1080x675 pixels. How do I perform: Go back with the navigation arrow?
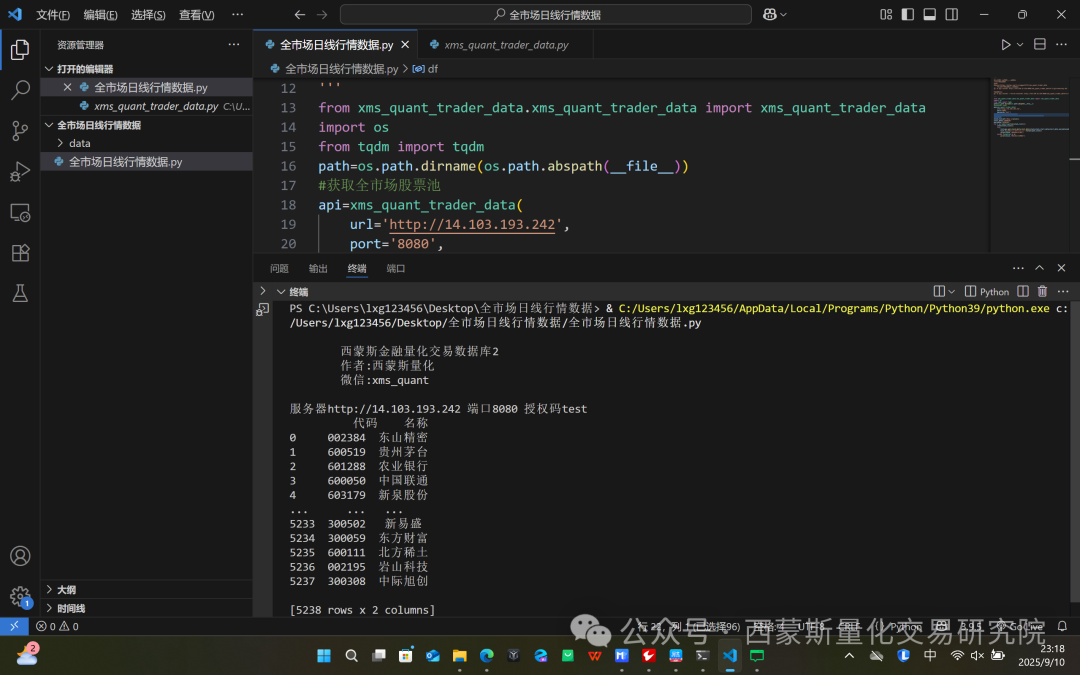[x=300, y=14]
